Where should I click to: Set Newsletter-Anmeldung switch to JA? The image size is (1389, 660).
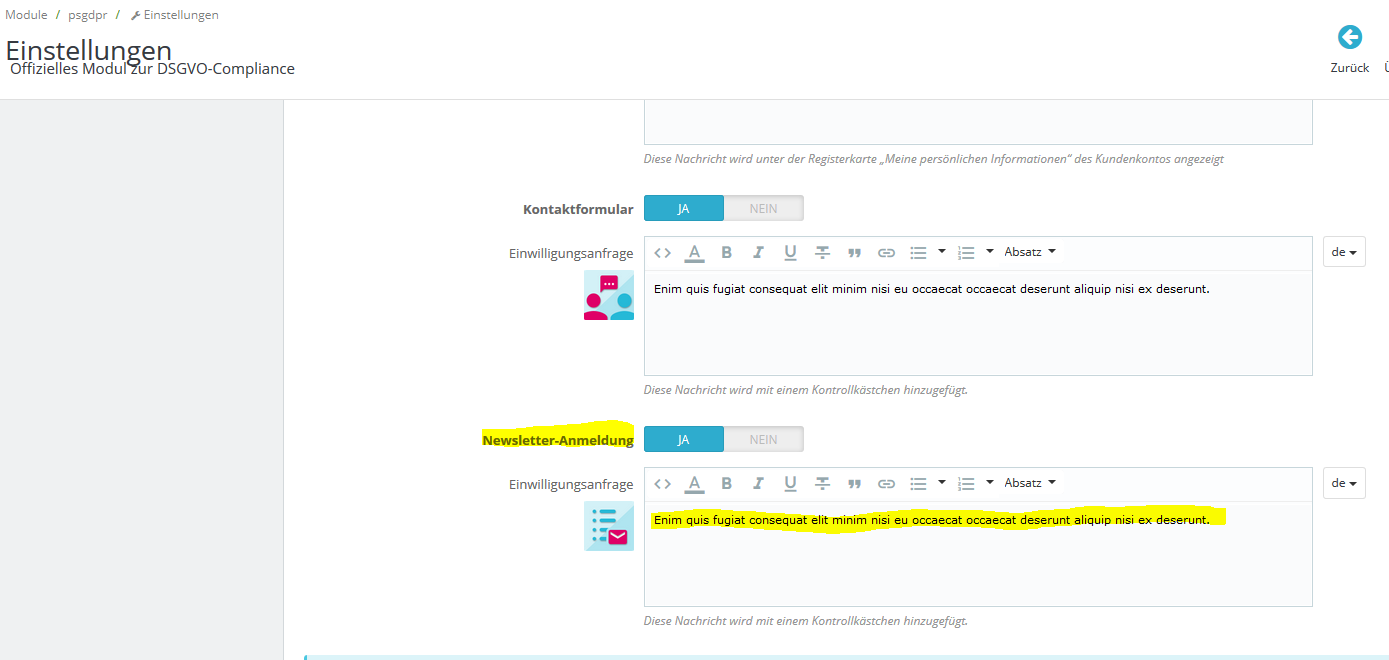pyautogui.click(x=684, y=439)
